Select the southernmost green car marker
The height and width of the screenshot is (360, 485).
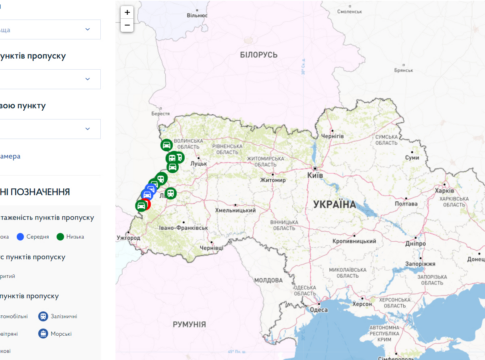[141, 206]
